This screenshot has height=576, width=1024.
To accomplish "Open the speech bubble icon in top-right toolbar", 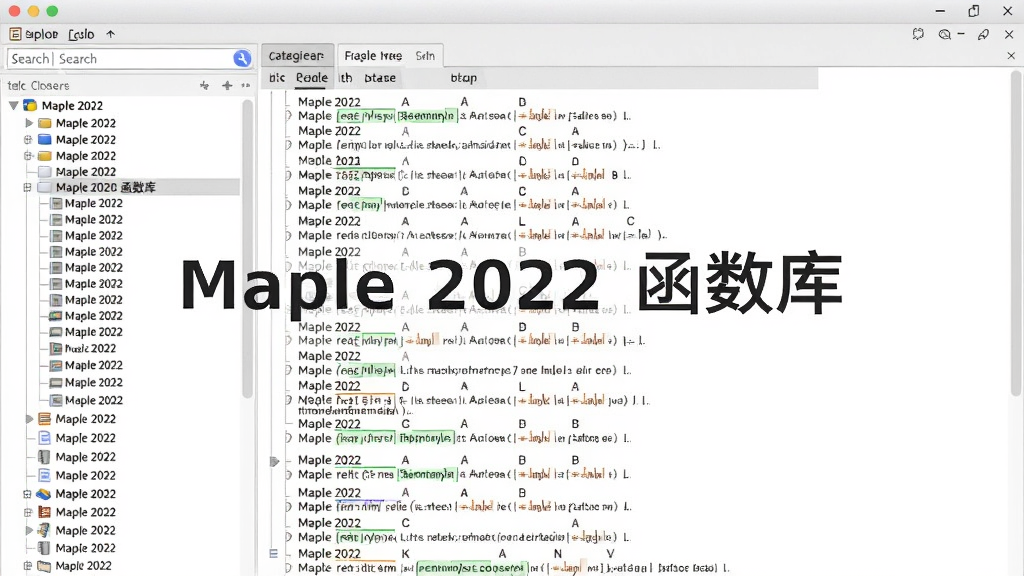I will (x=918, y=34).
